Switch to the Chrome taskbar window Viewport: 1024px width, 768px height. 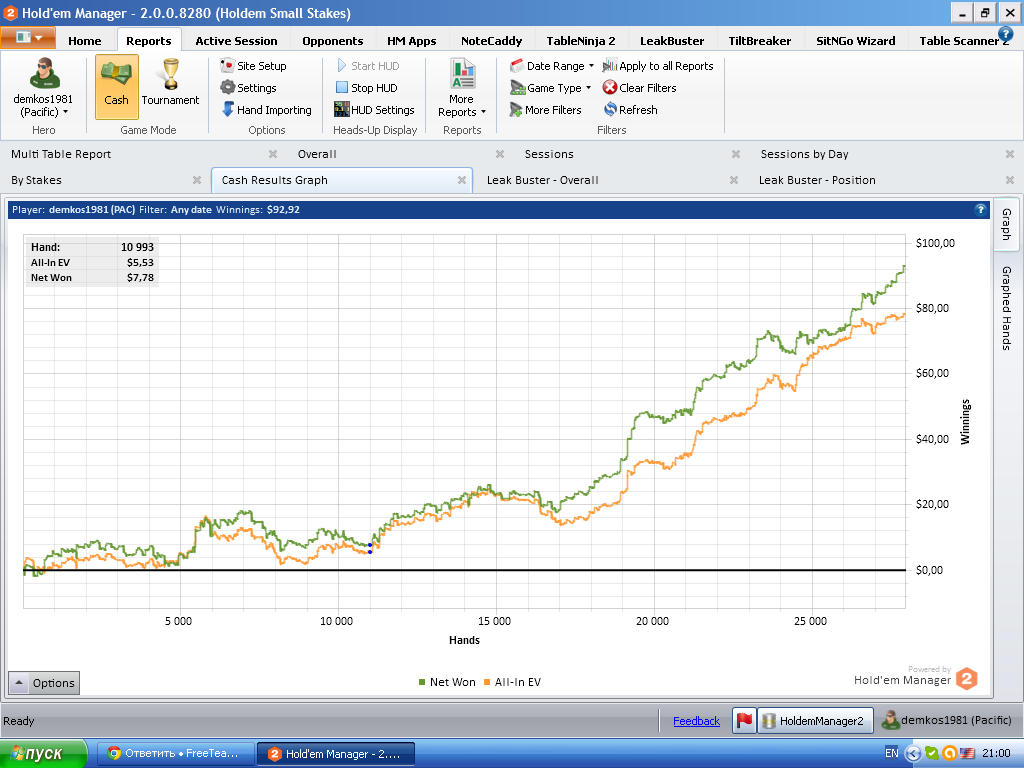pos(174,754)
